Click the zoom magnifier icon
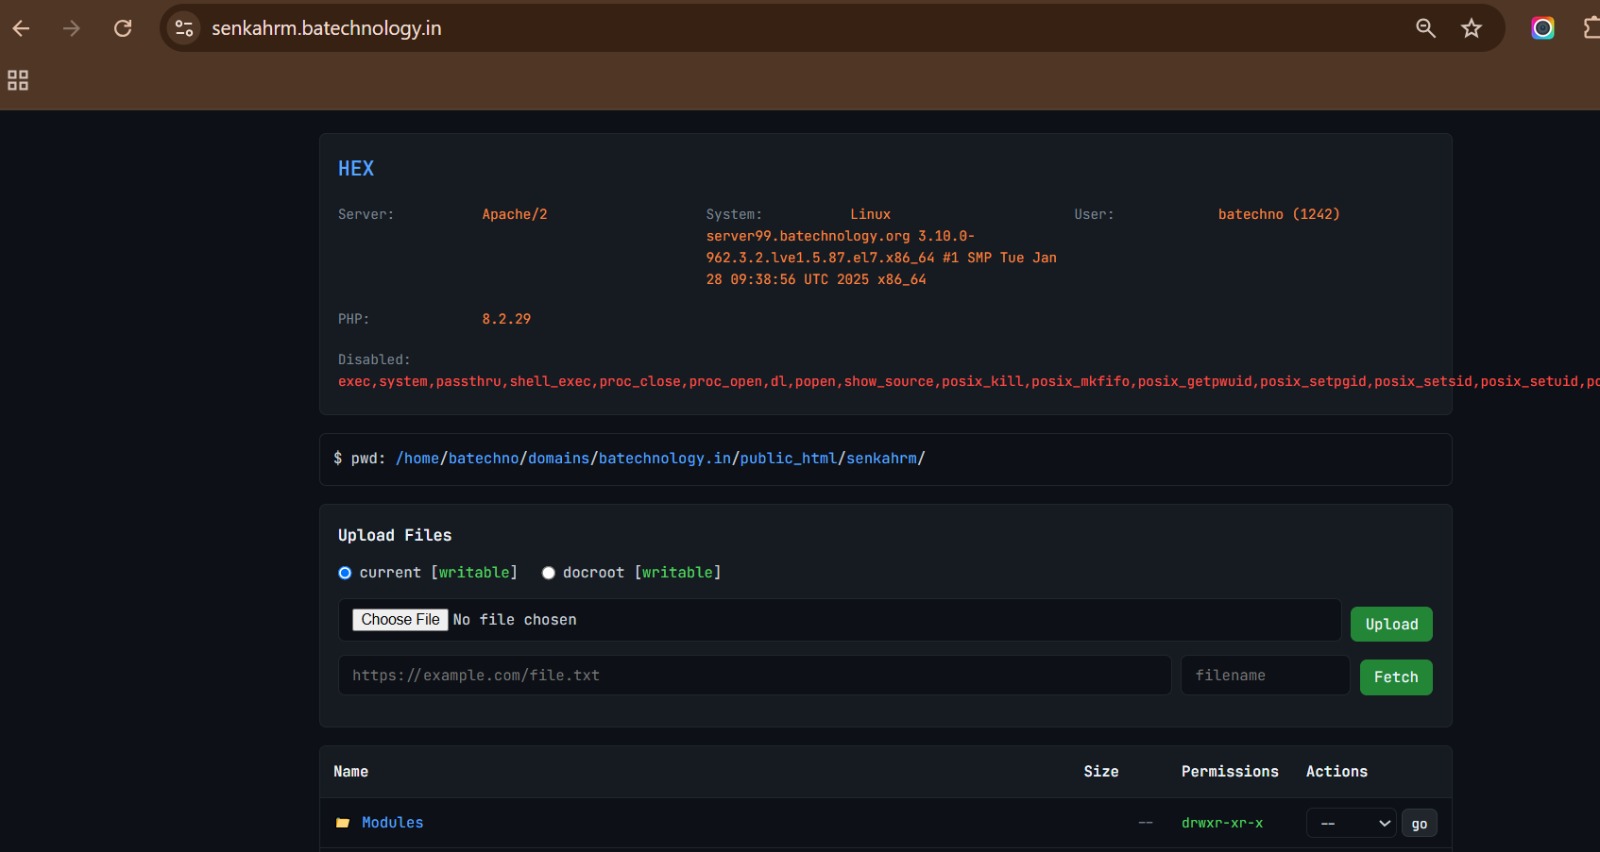Screen dimensions: 1600x852 point(1425,28)
